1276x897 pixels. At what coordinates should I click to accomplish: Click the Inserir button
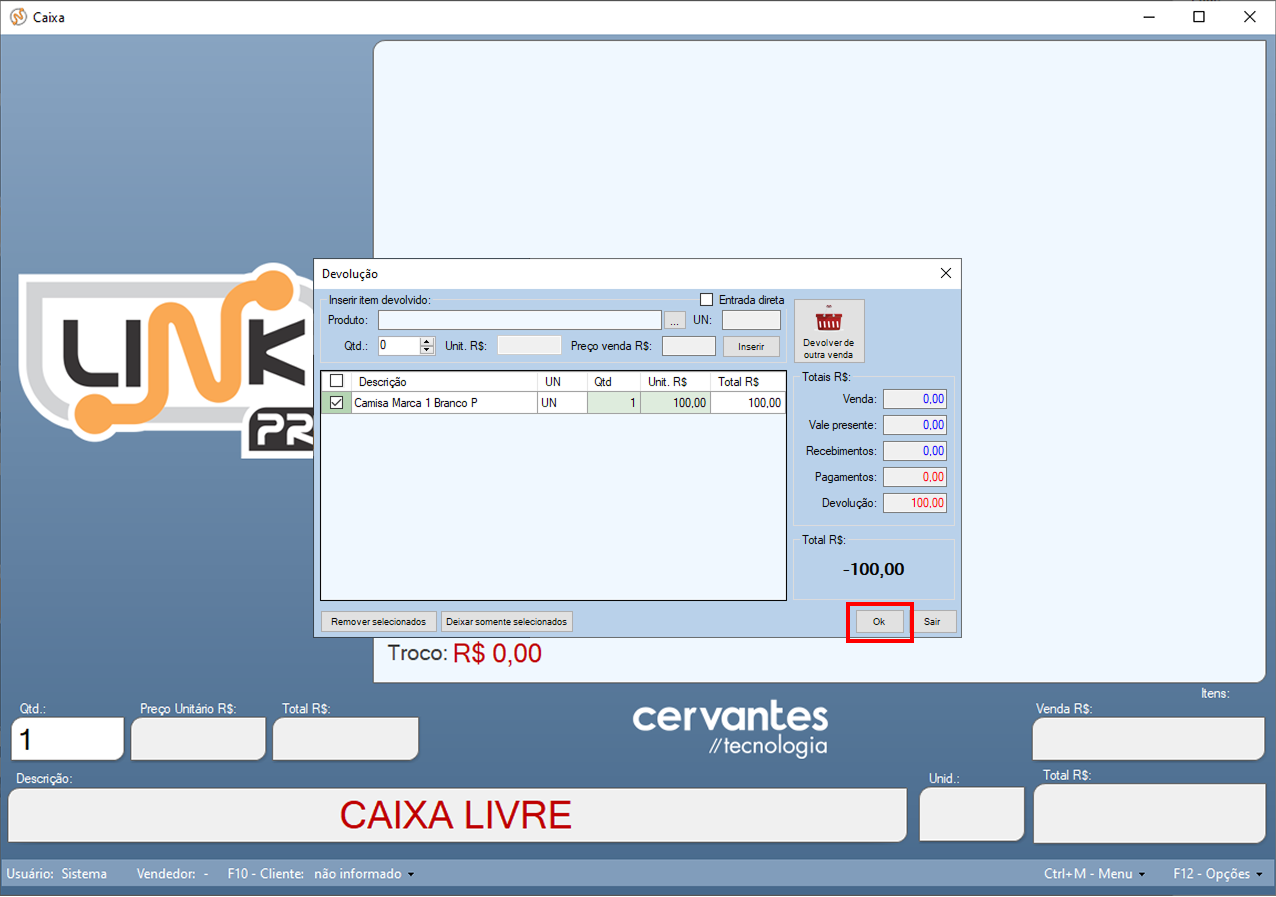pos(751,346)
